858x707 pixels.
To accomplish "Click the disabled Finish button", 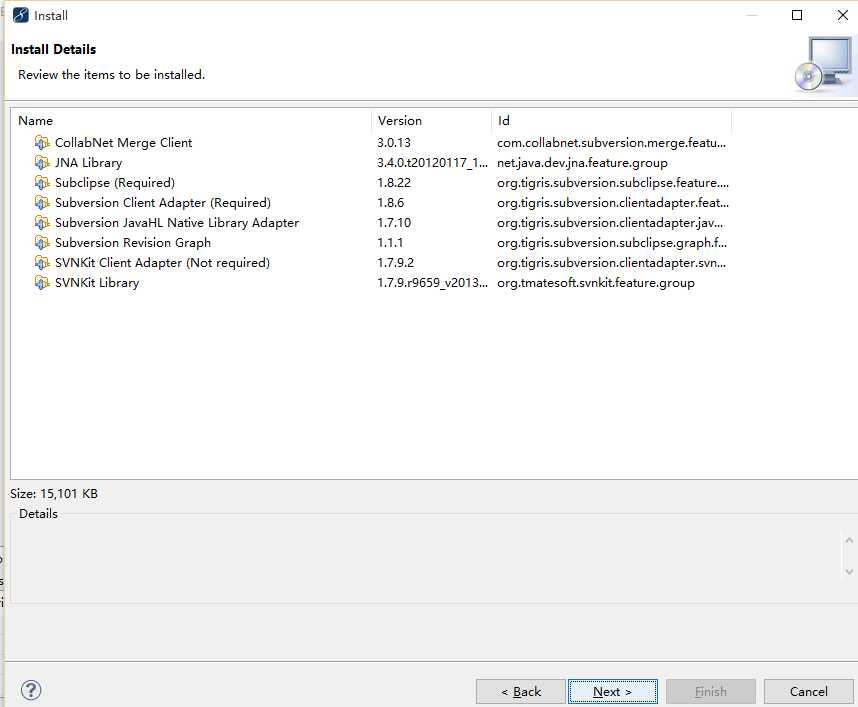I will pyautogui.click(x=711, y=692).
